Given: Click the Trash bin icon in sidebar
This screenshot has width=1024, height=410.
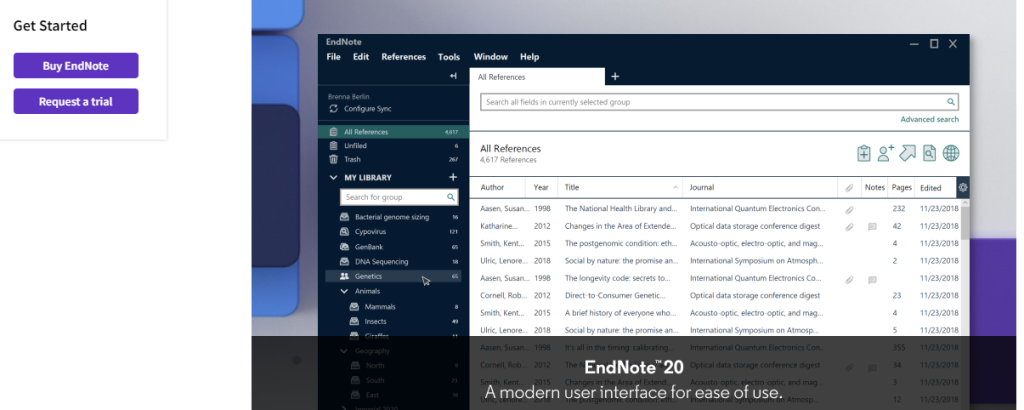Looking at the screenshot, I should [x=334, y=159].
